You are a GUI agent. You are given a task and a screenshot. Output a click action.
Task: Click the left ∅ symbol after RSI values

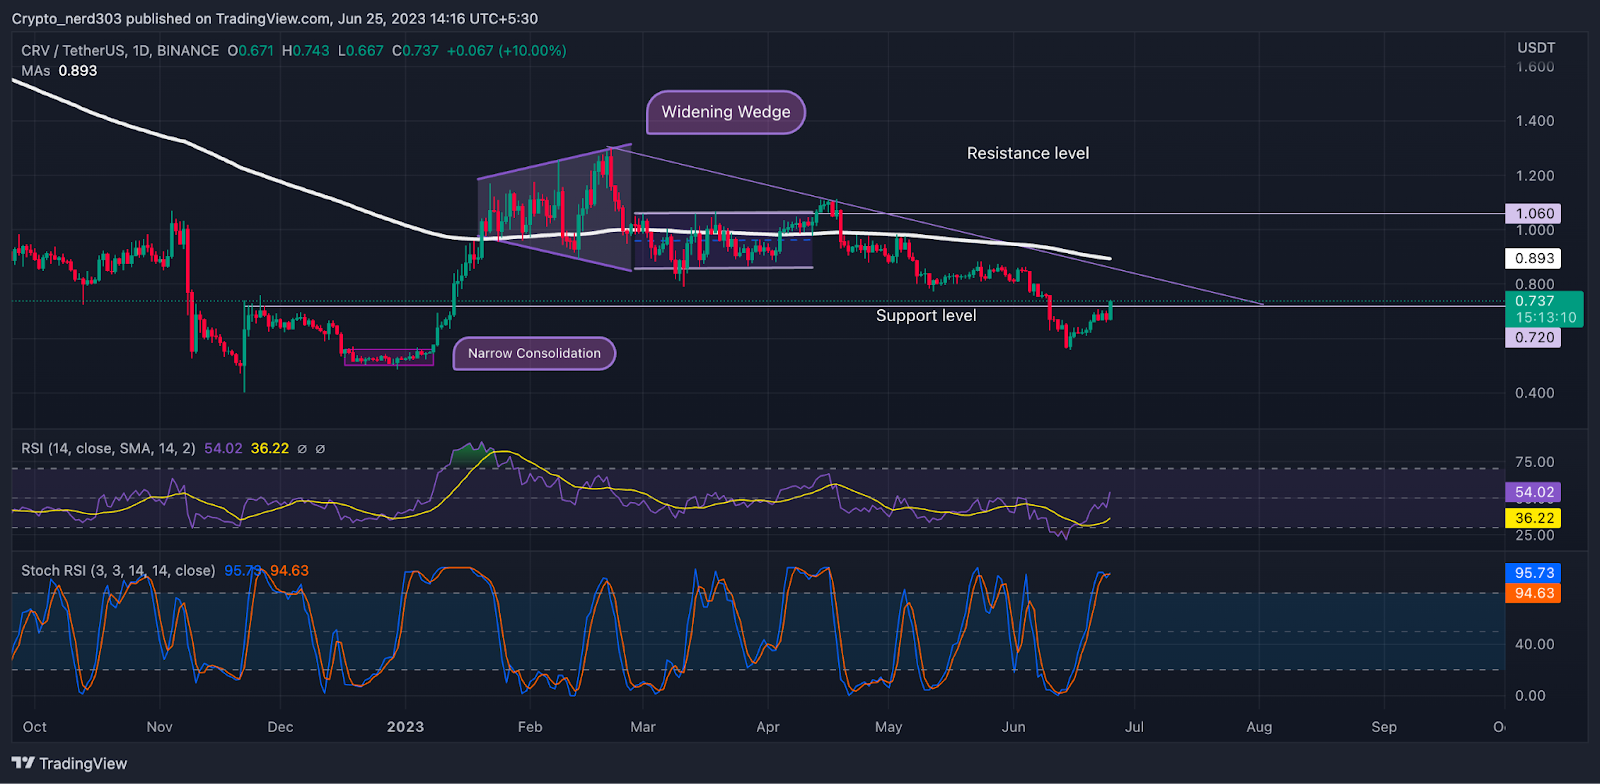pyautogui.click(x=302, y=449)
